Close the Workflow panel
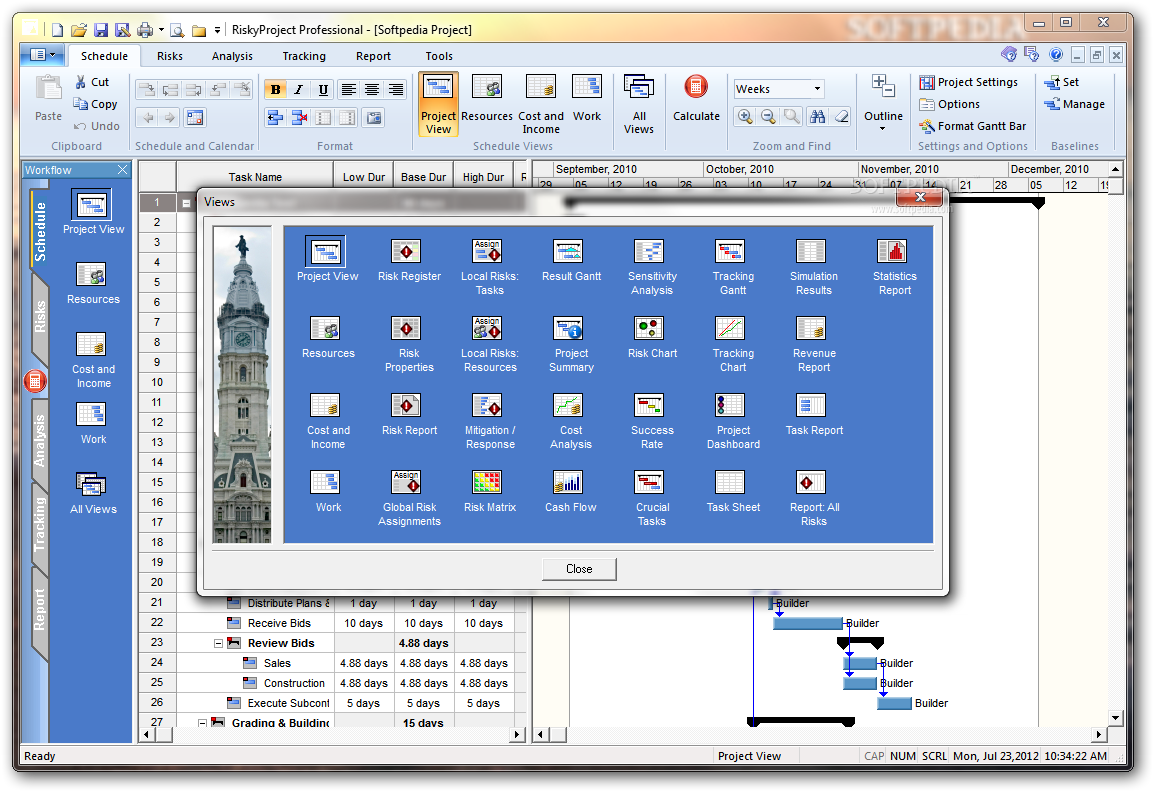 (x=122, y=170)
